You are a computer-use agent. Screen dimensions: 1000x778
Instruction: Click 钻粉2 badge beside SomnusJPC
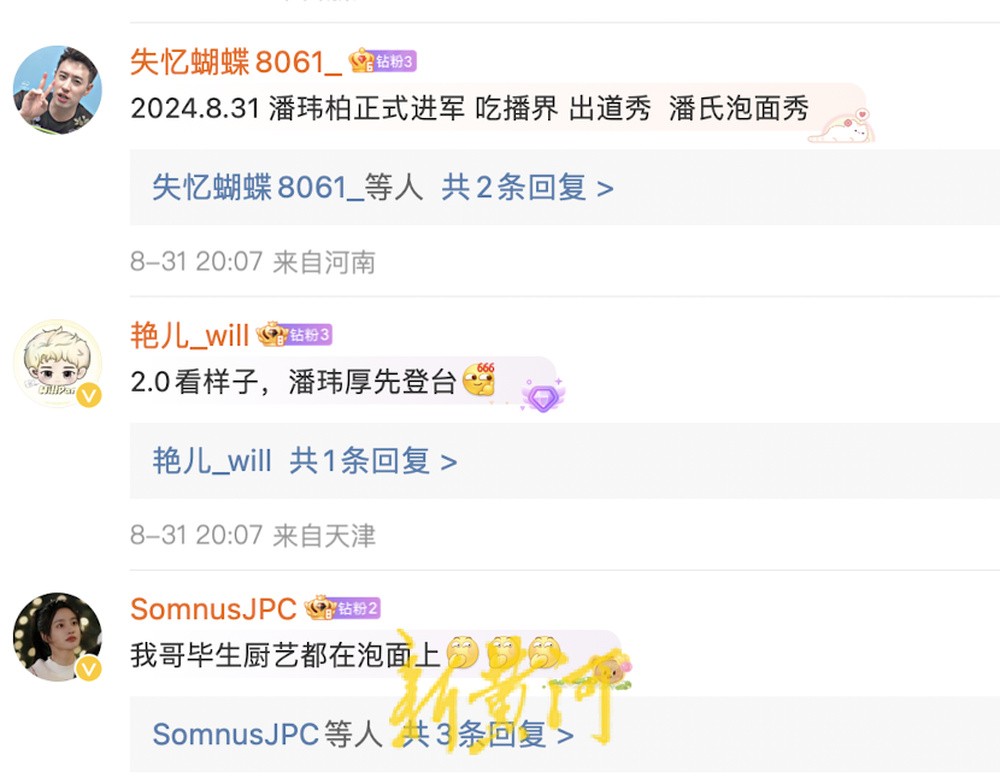(x=342, y=608)
